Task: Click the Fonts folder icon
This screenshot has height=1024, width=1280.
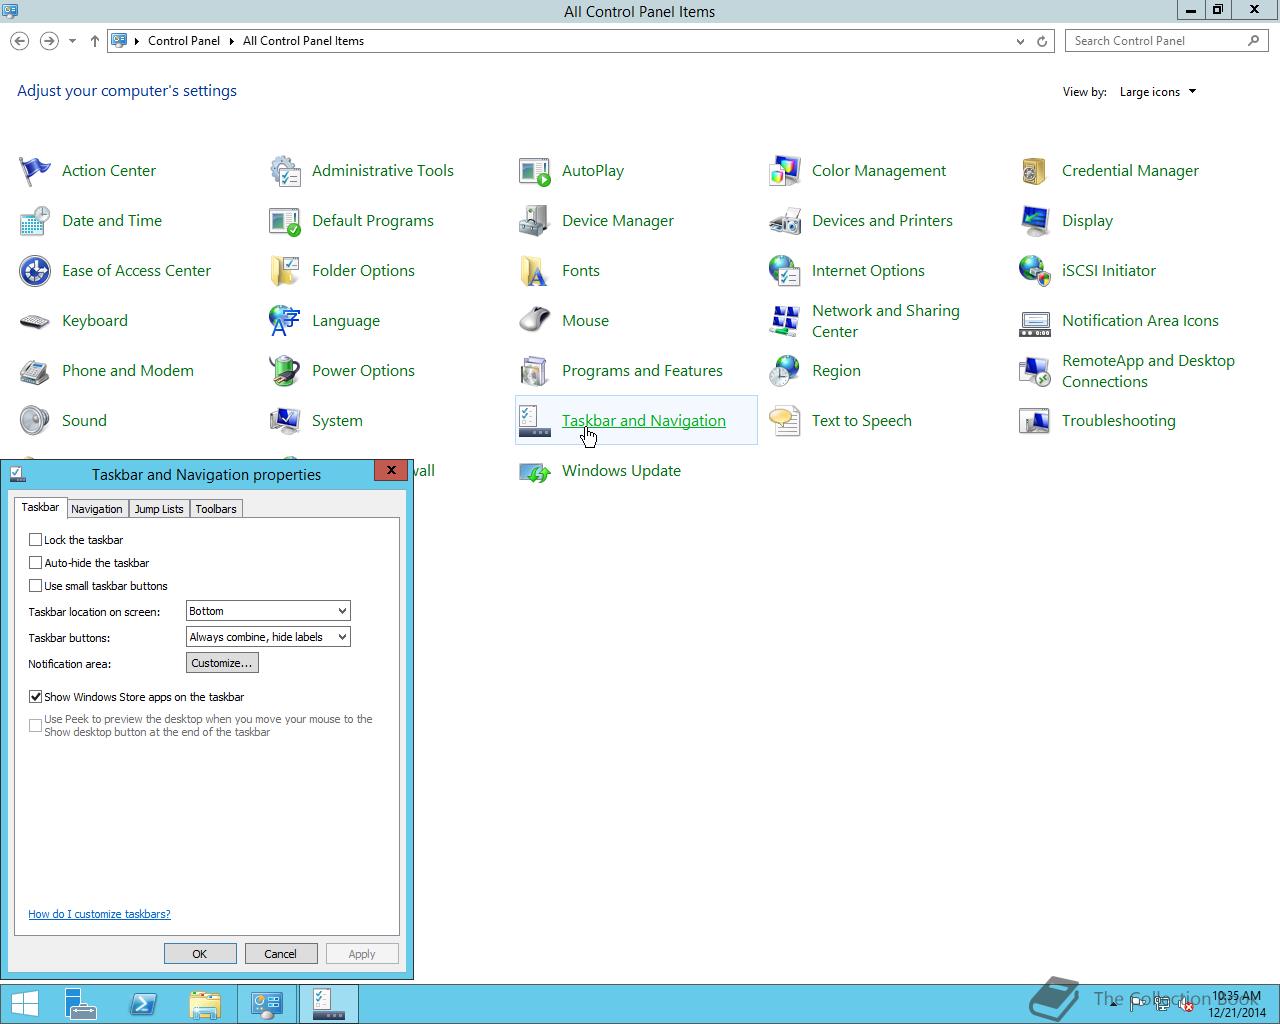Action: (x=535, y=271)
